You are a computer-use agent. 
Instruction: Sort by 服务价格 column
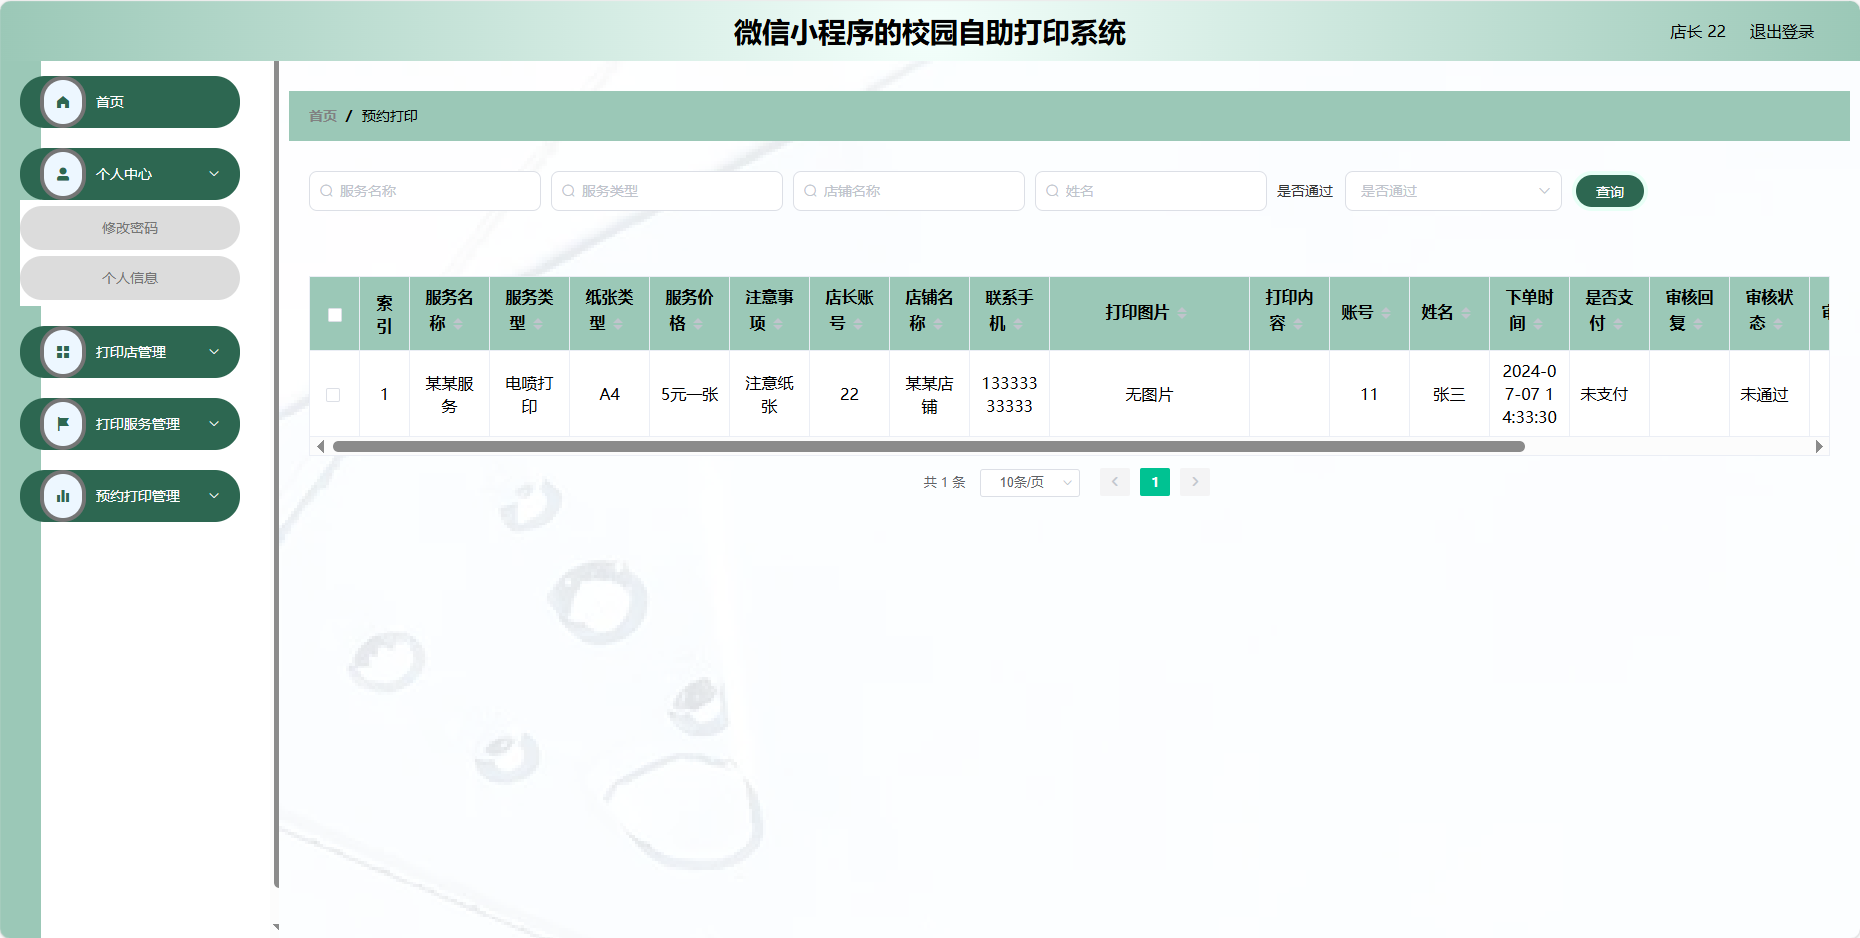(698, 324)
